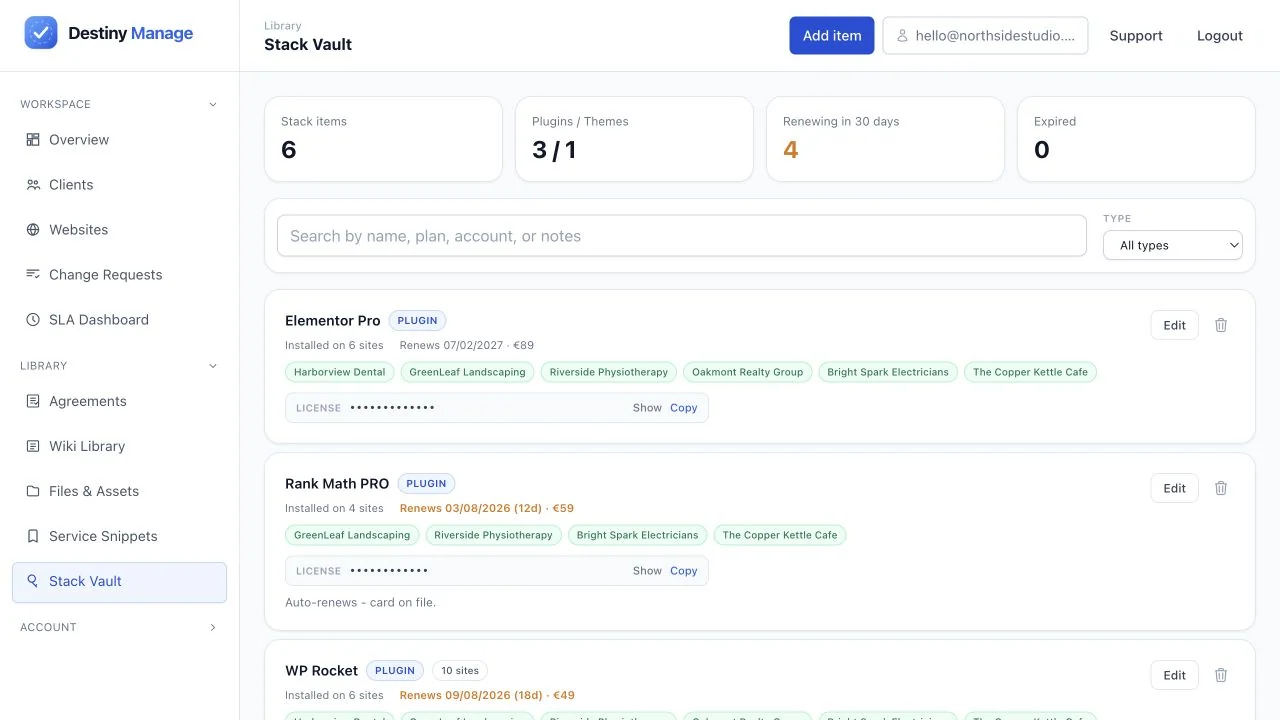The width and height of the screenshot is (1280, 720).
Task: Click the stack search input field
Action: (x=682, y=236)
